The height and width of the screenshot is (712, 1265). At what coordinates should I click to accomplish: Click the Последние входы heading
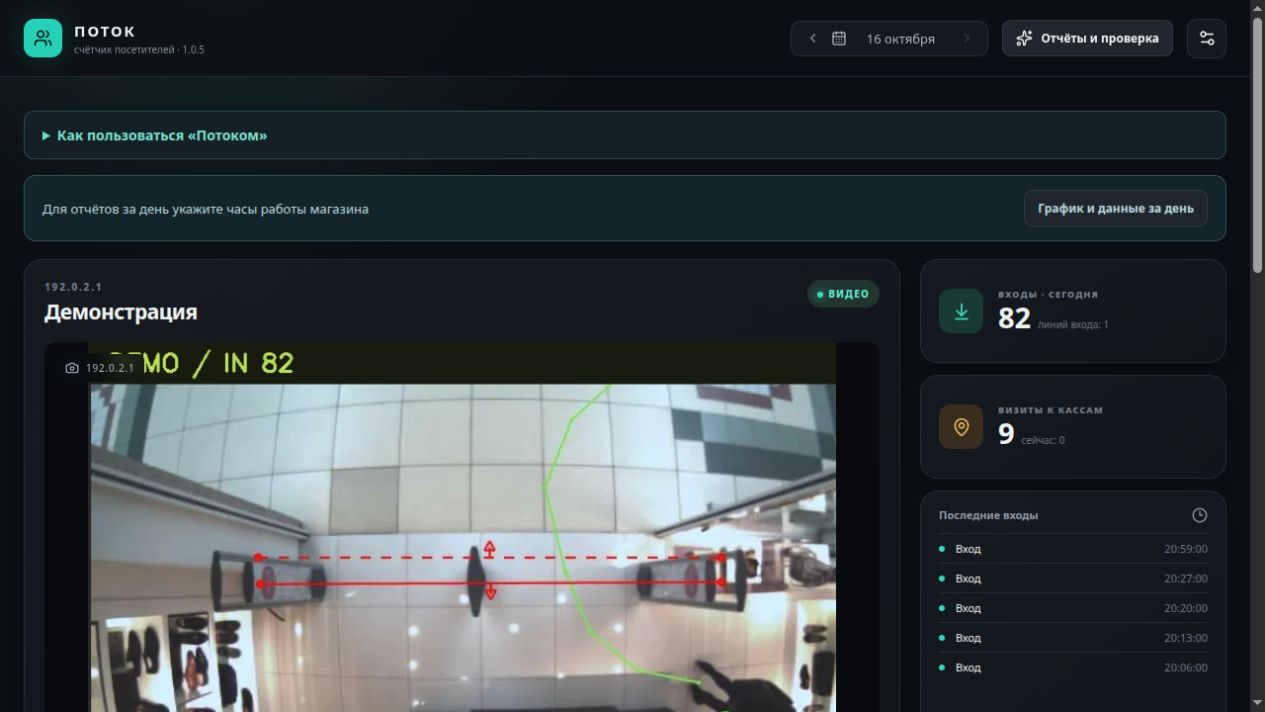(x=988, y=515)
